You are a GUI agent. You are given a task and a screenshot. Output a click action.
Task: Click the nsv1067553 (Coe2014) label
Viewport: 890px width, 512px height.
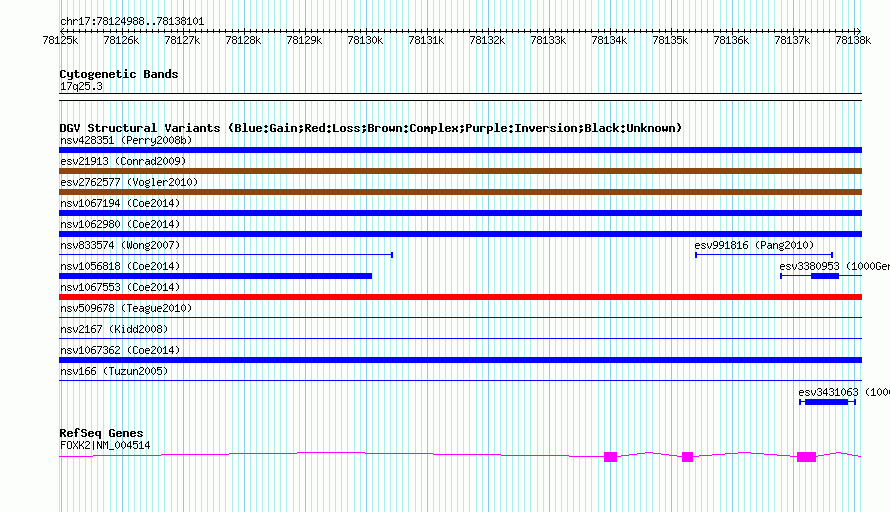click(x=120, y=287)
